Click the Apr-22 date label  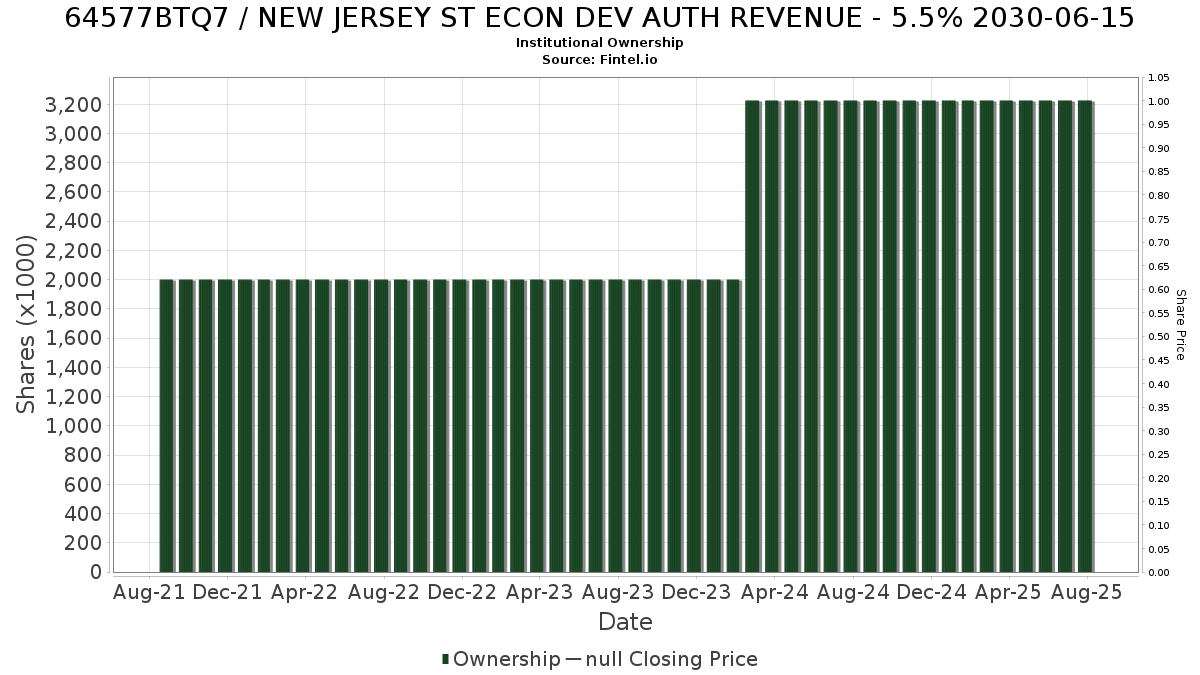(x=305, y=592)
